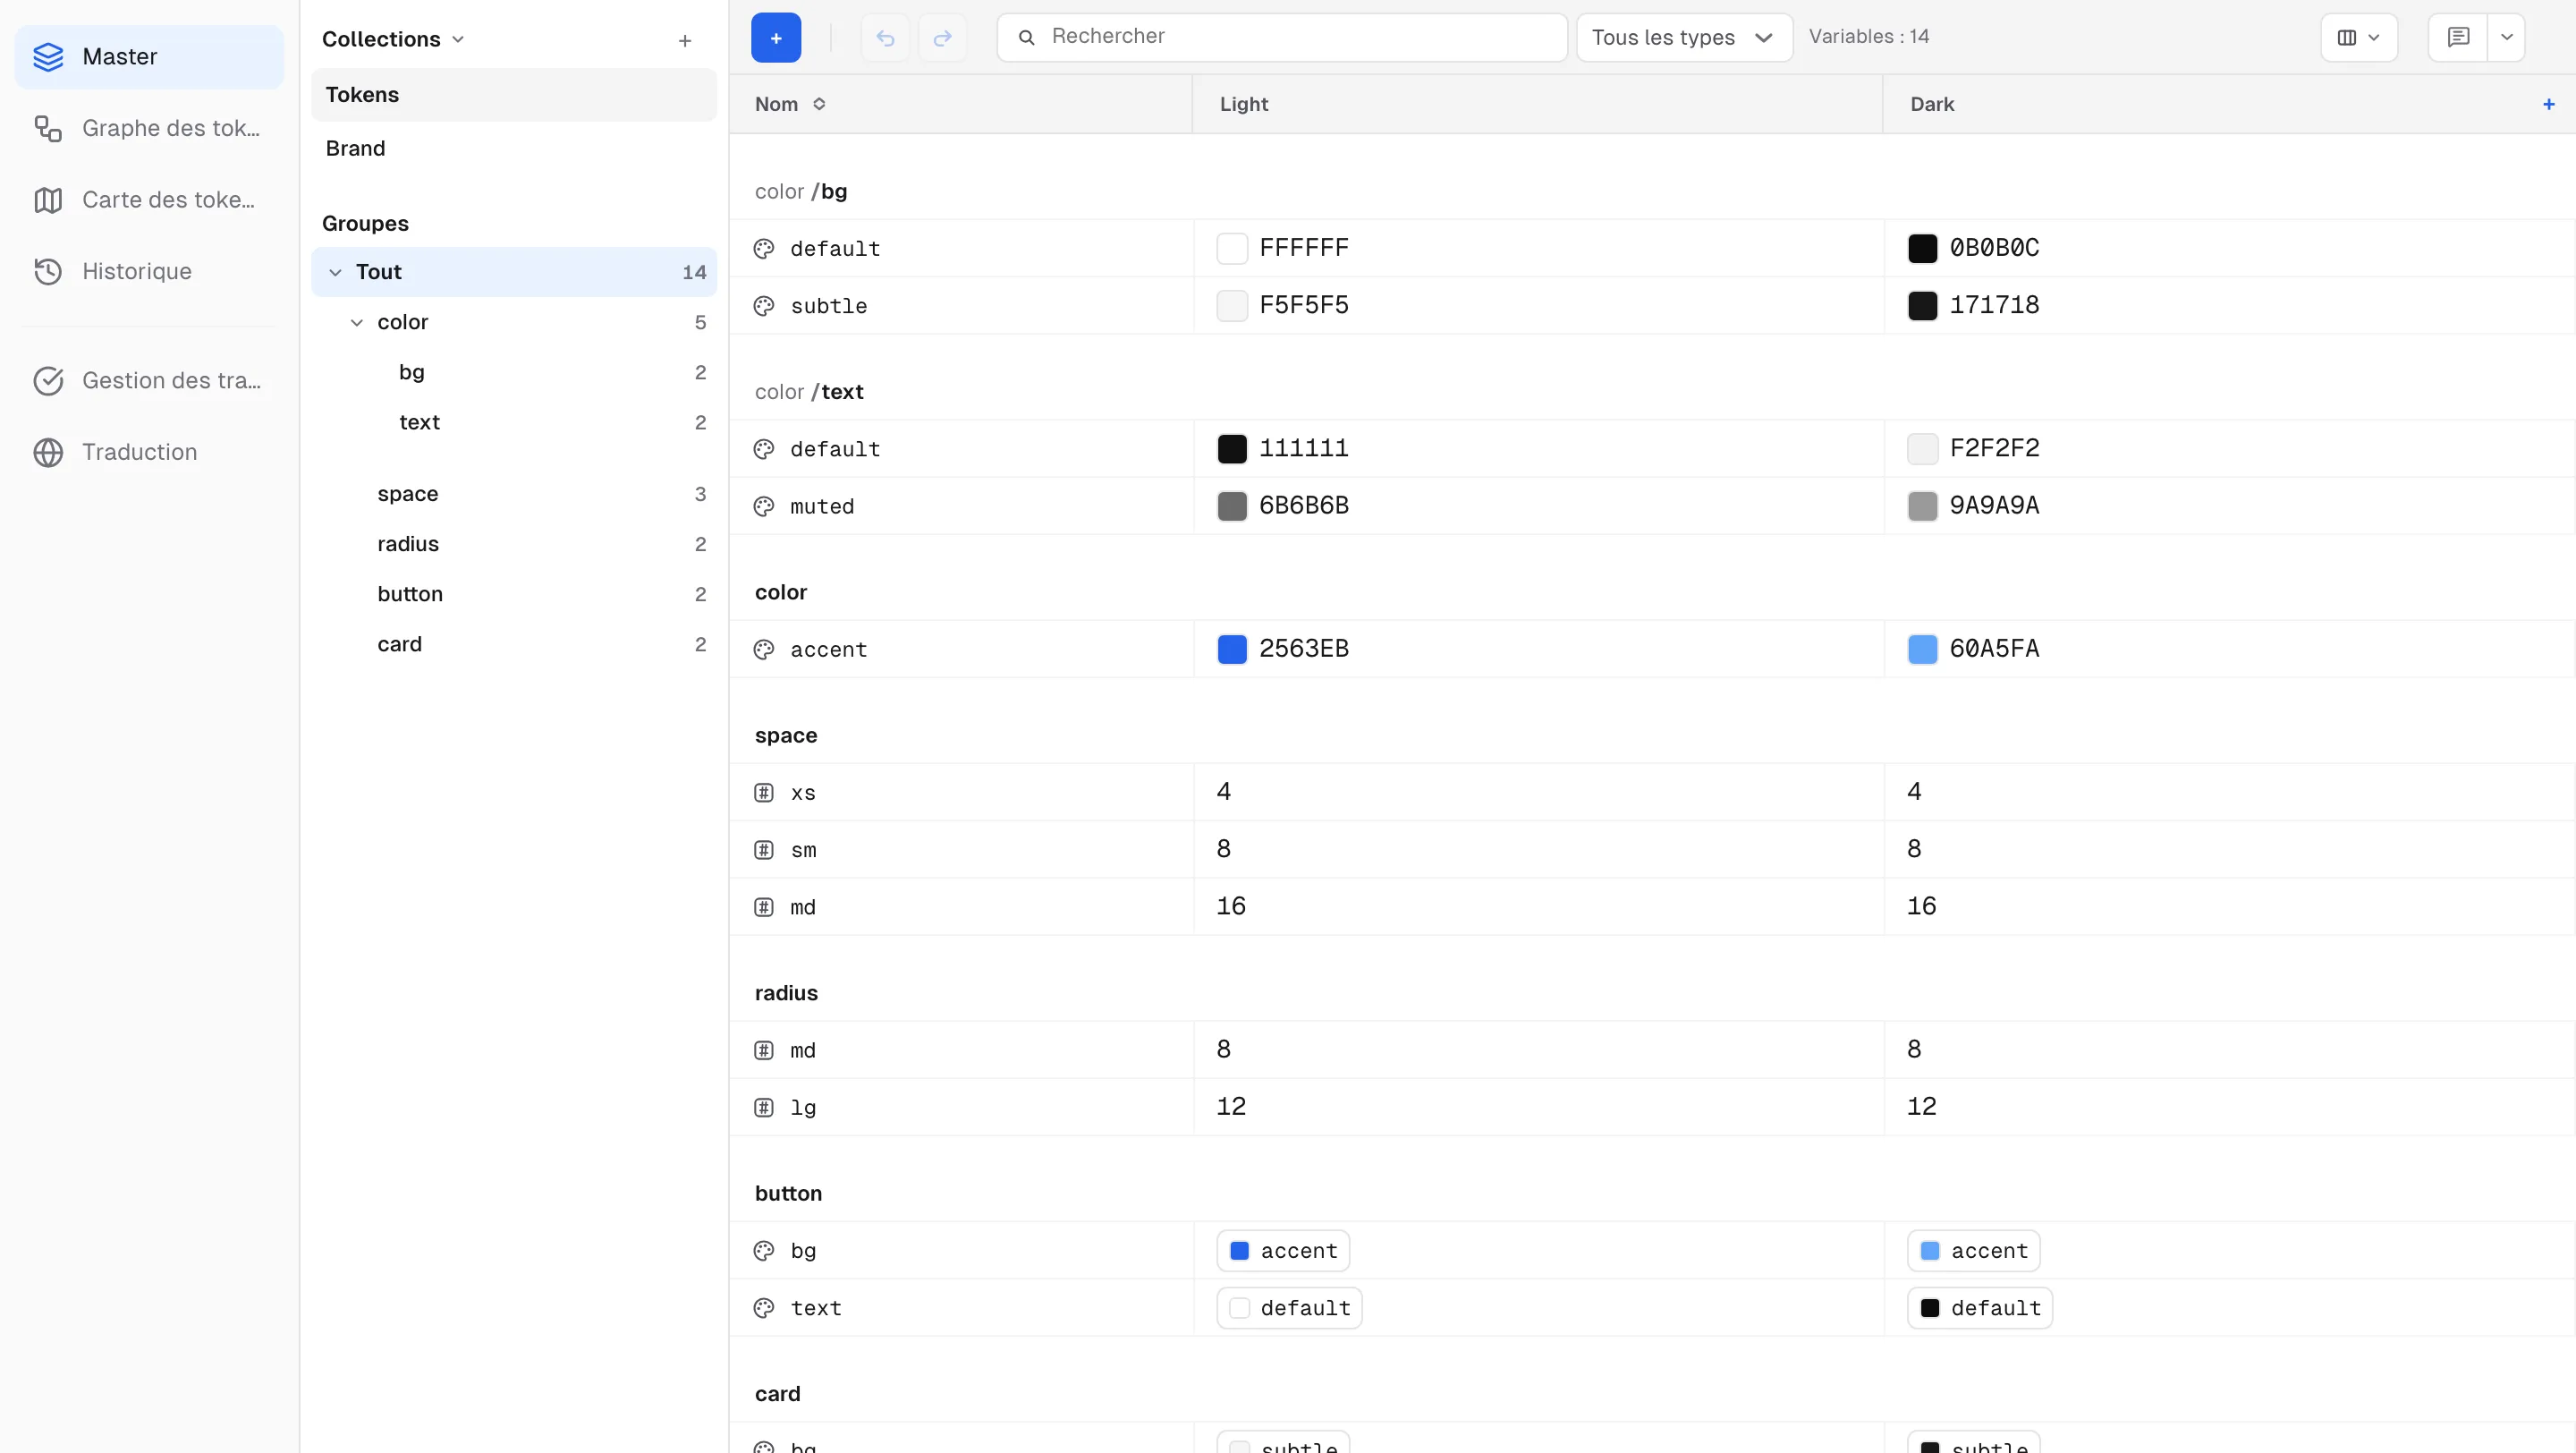Click the Traduction globe icon
Viewport: 2576px width, 1453px height.
coord(48,452)
